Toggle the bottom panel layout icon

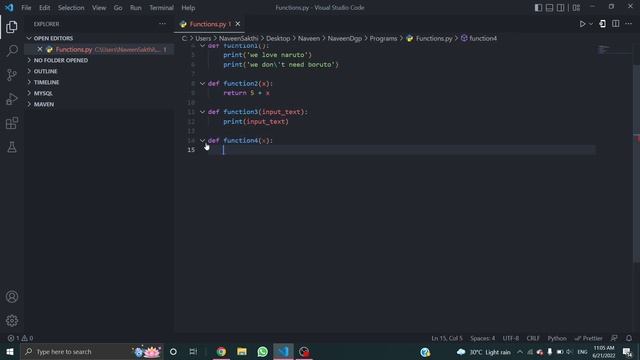[x=549, y=8]
